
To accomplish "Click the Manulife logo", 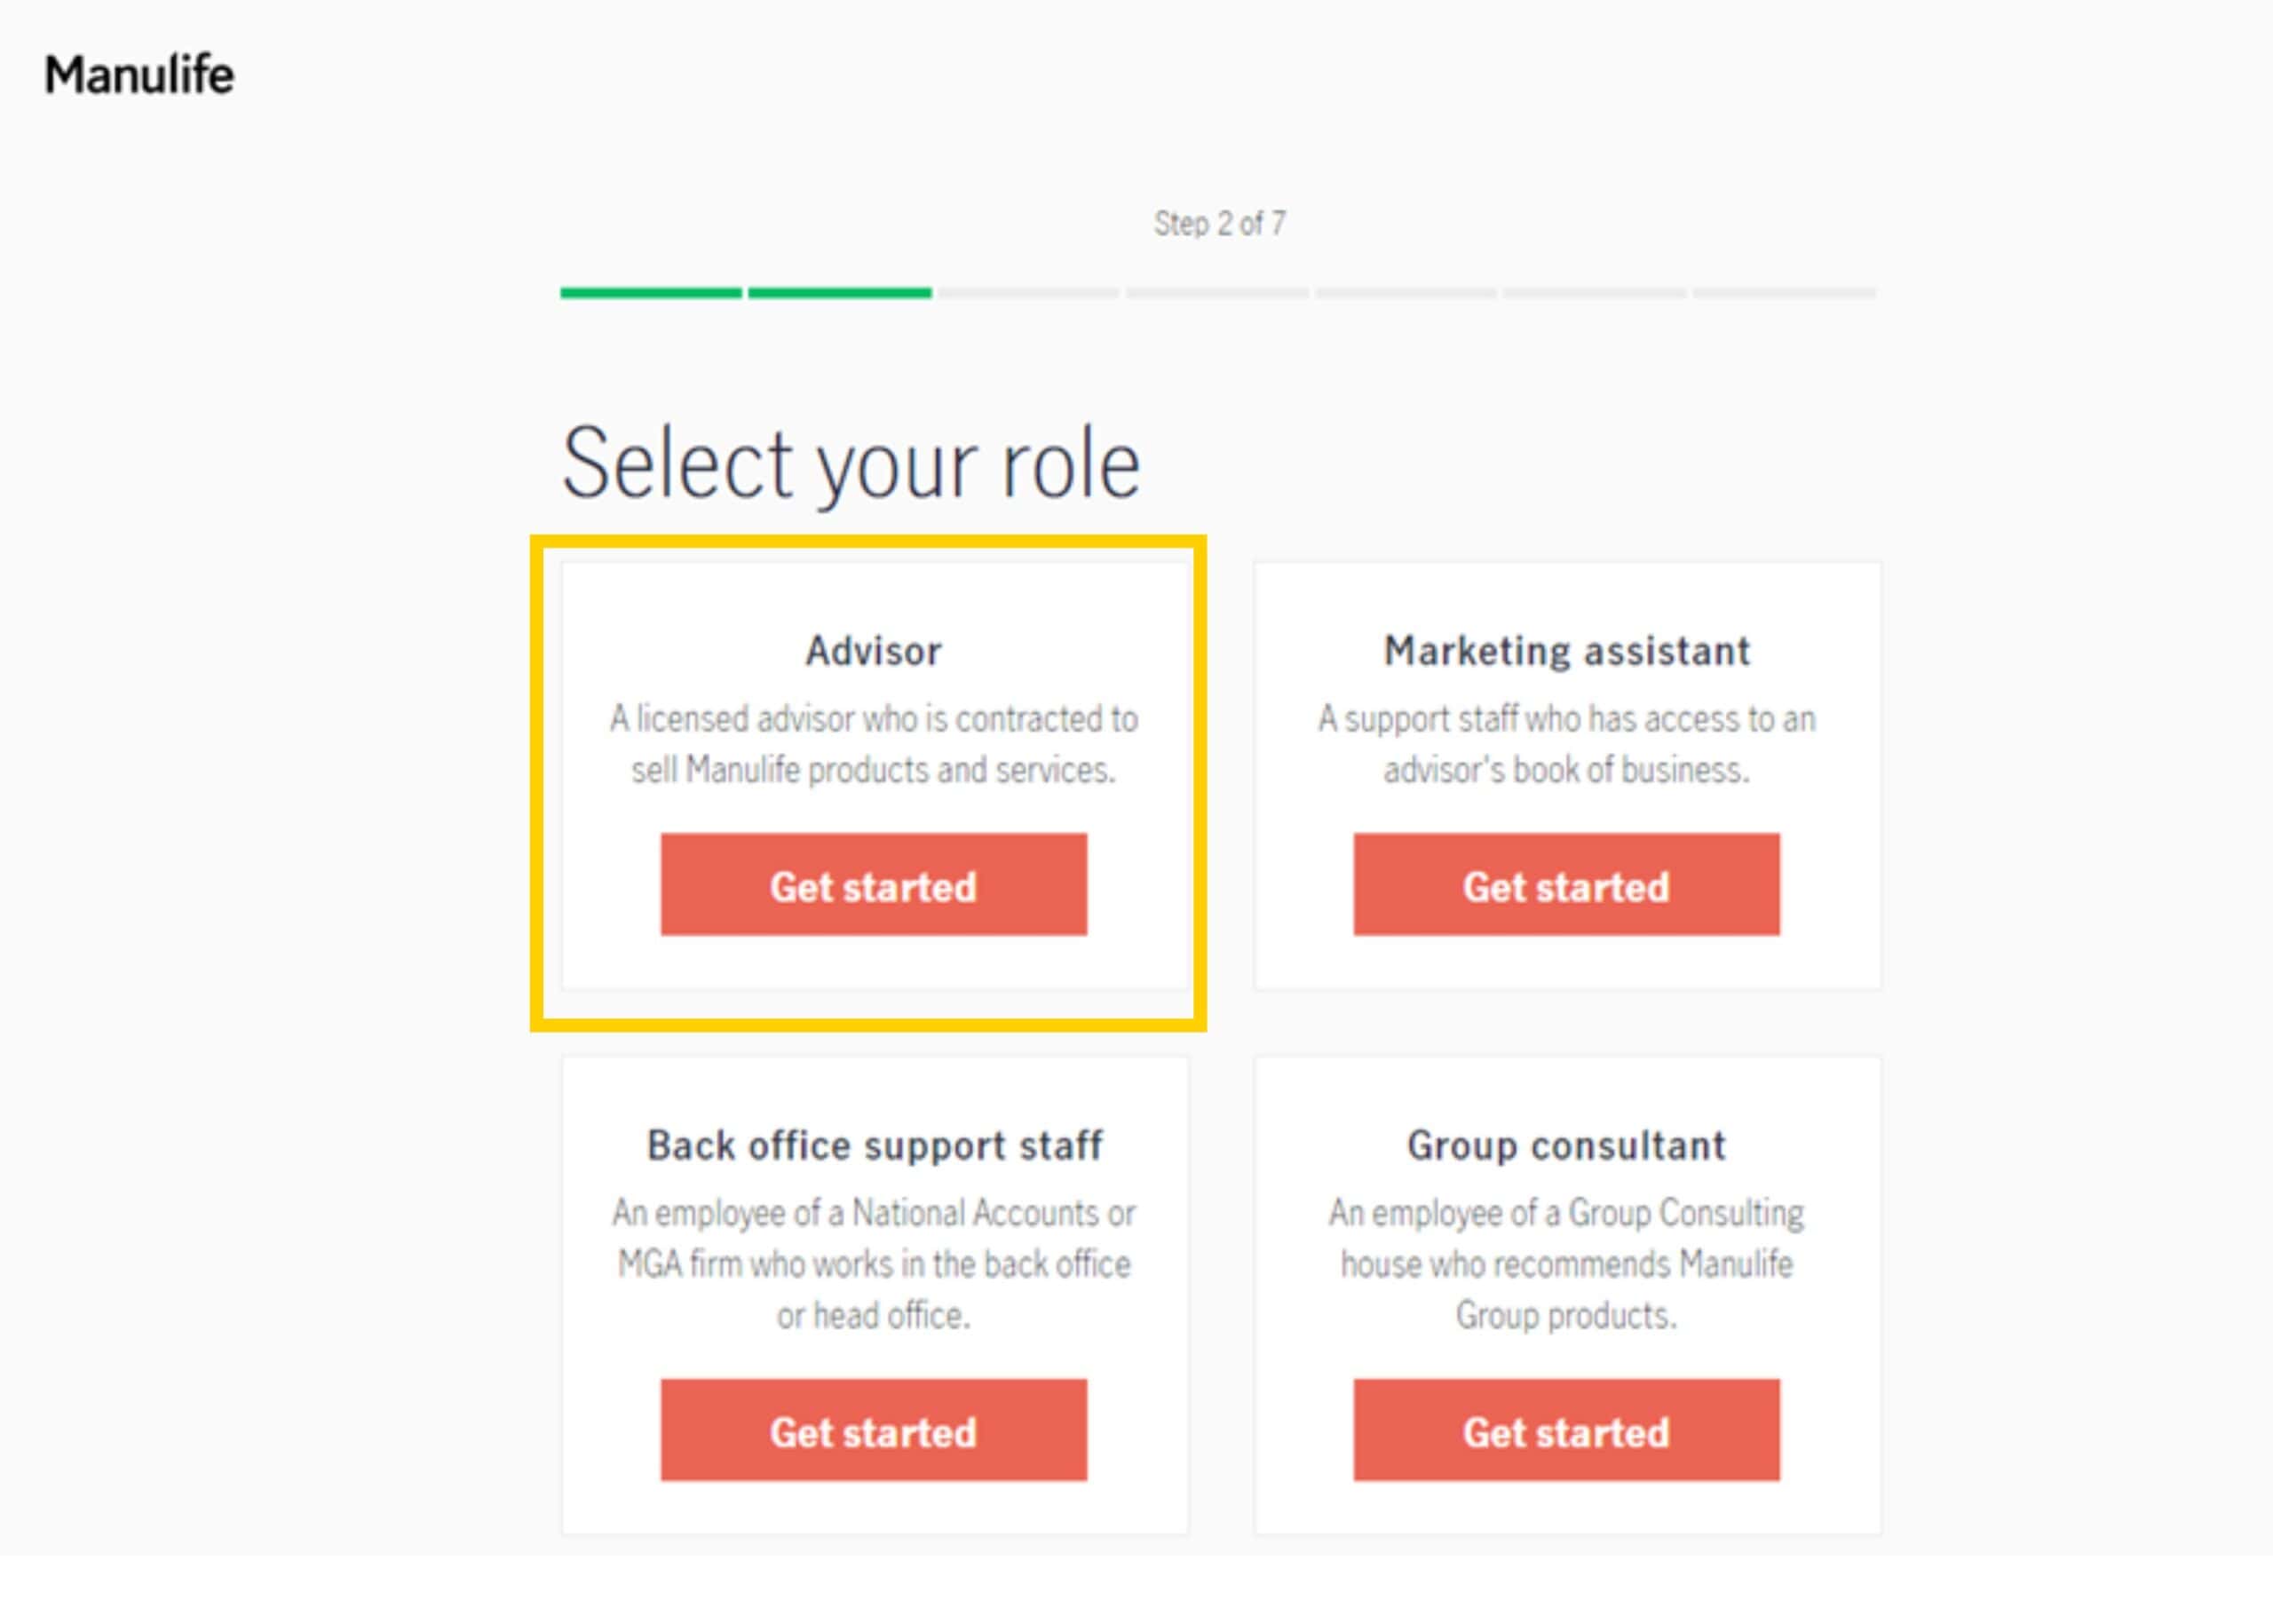I will coord(140,72).
